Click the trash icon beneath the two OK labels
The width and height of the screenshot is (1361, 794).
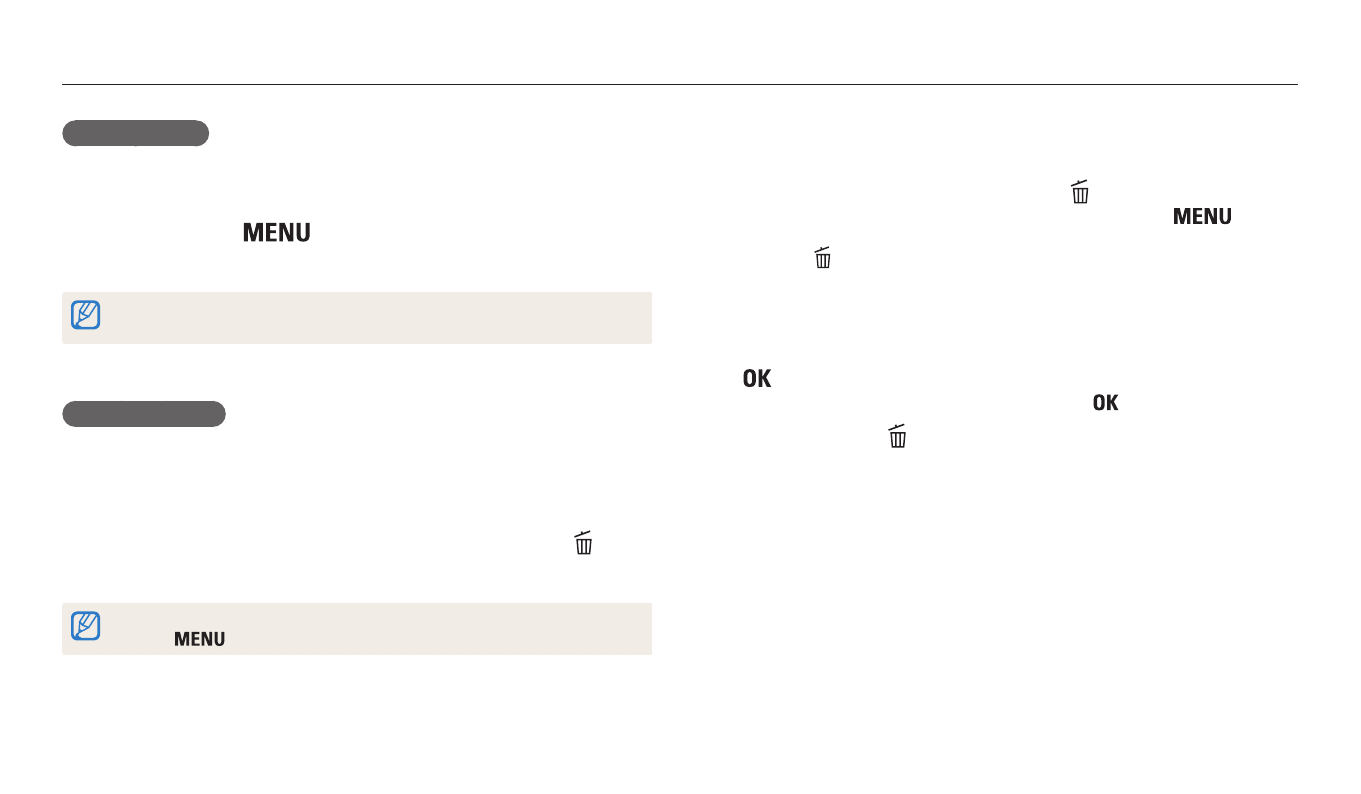click(x=897, y=437)
